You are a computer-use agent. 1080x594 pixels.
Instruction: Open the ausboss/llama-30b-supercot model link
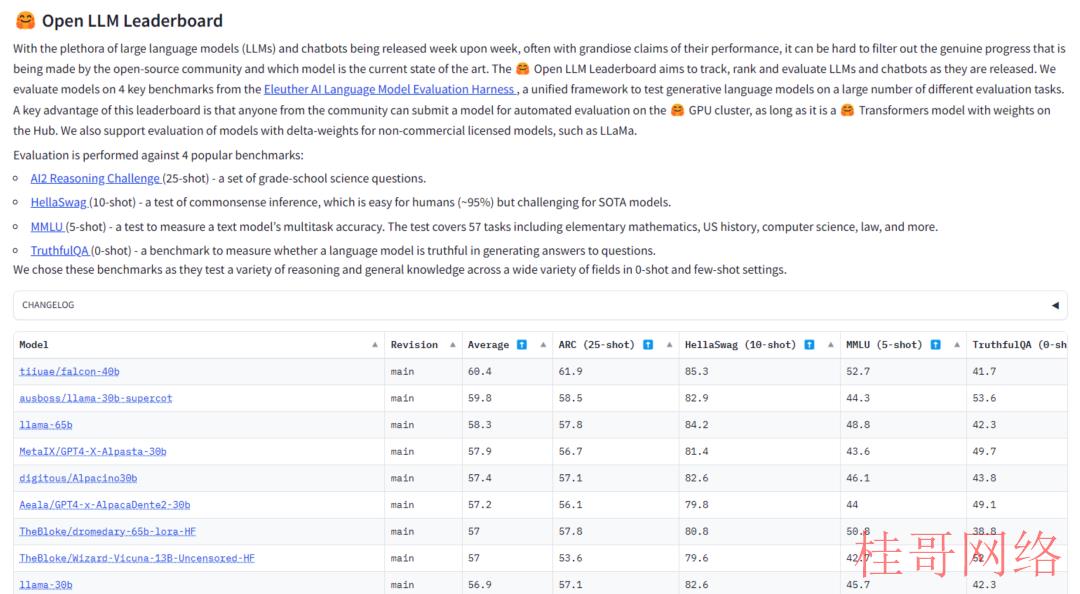[x=96, y=398]
